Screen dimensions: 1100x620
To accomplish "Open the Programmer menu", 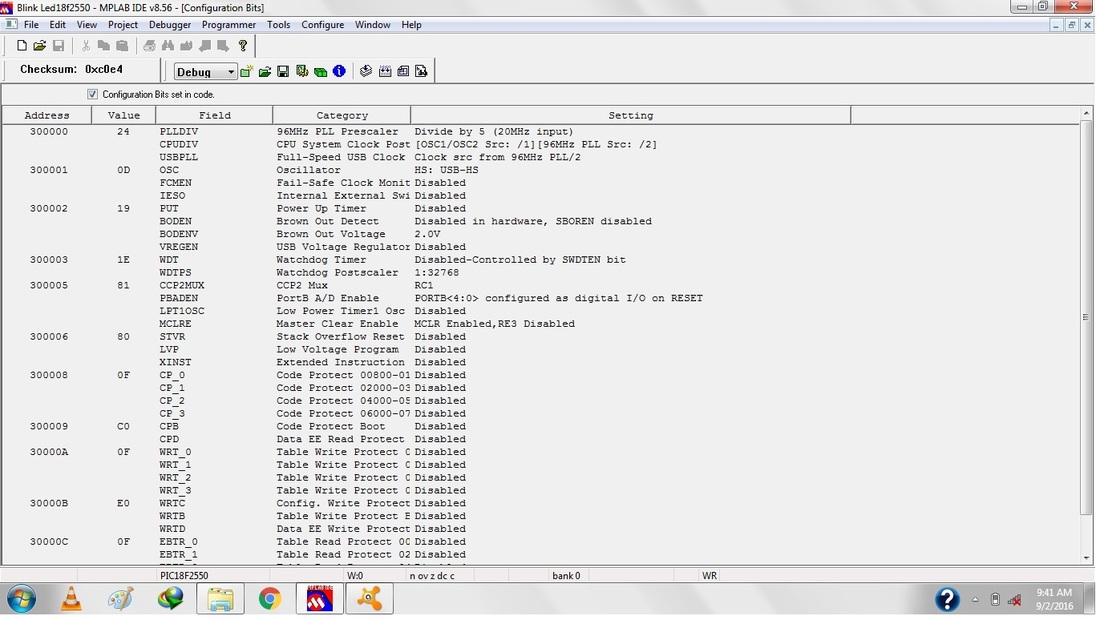I will click(x=229, y=25).
